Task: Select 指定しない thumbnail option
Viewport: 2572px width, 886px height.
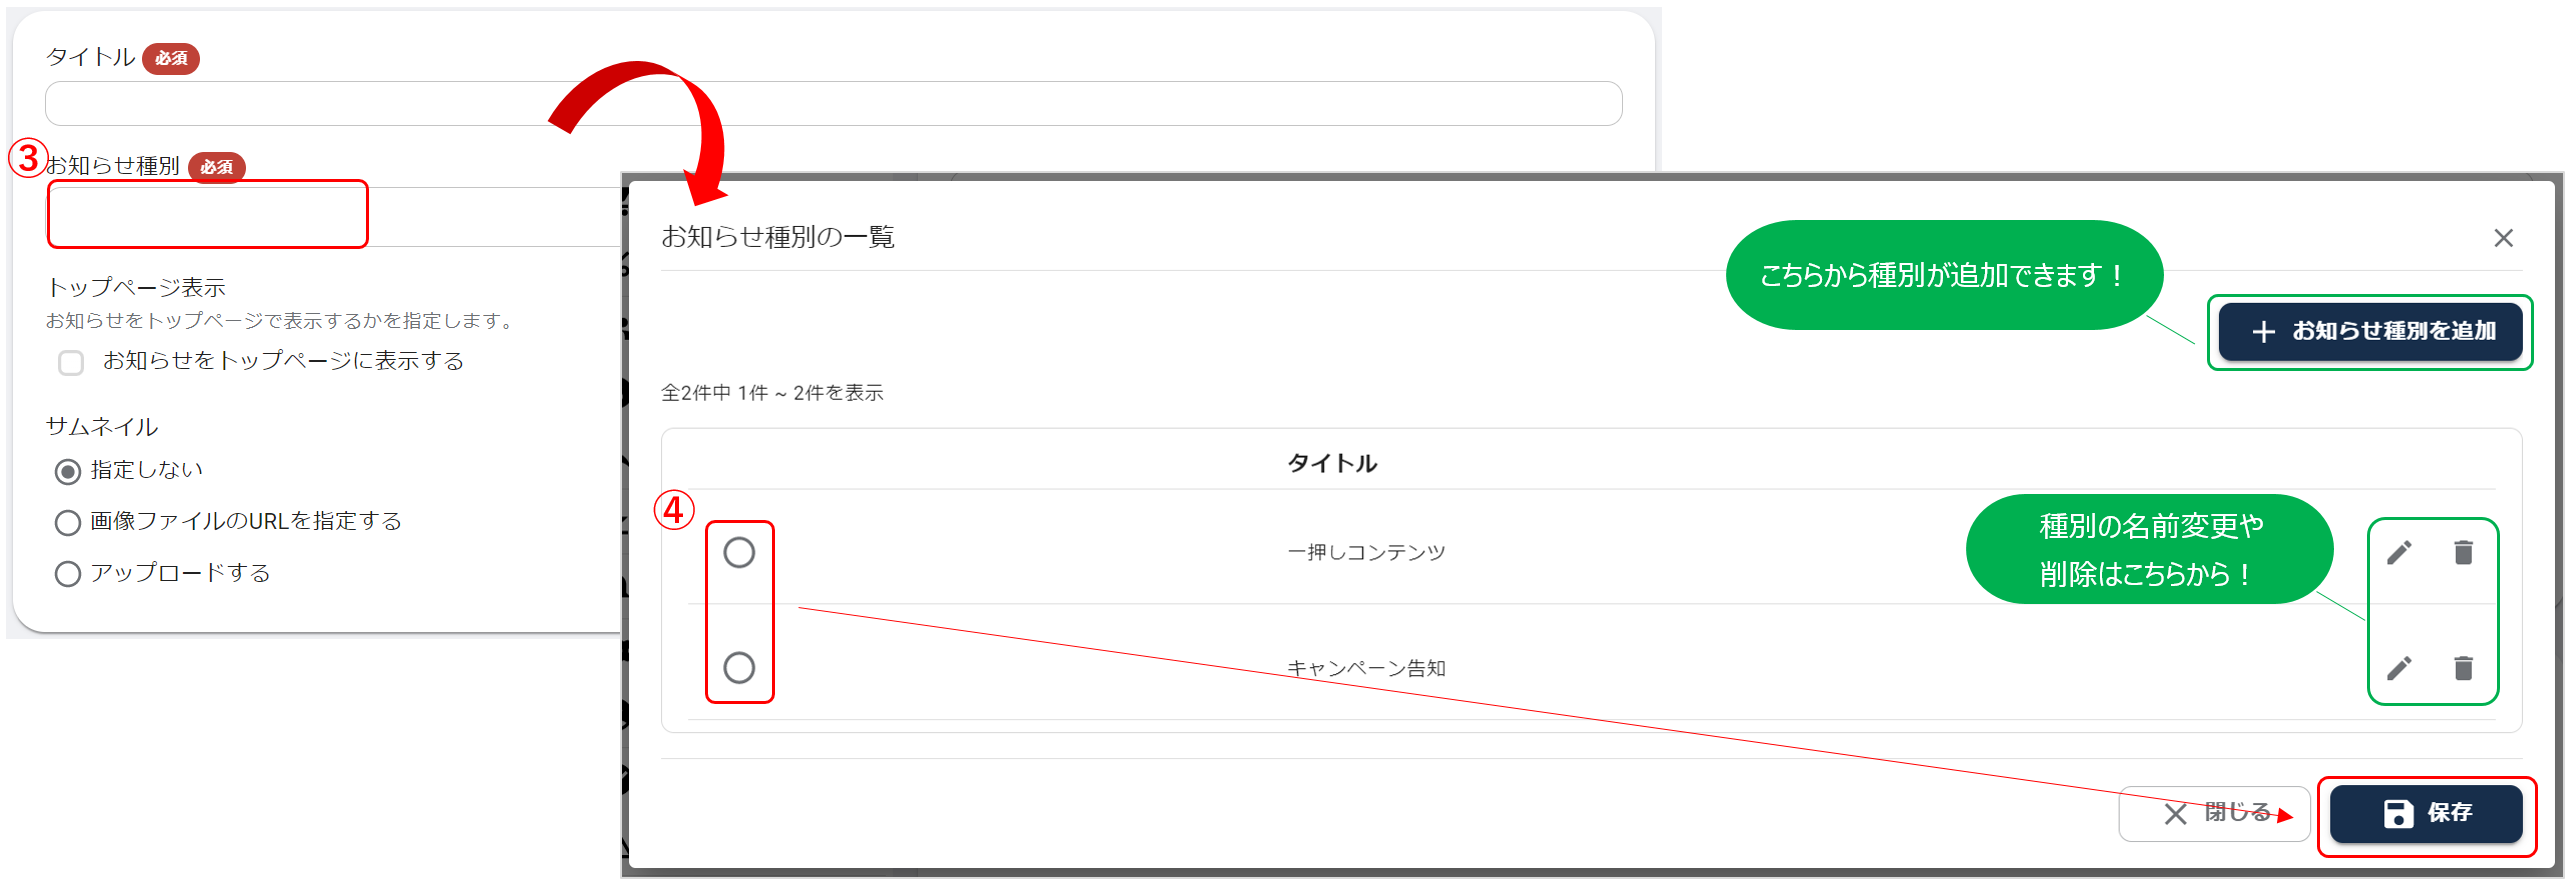Action: (x=68, y=471)
